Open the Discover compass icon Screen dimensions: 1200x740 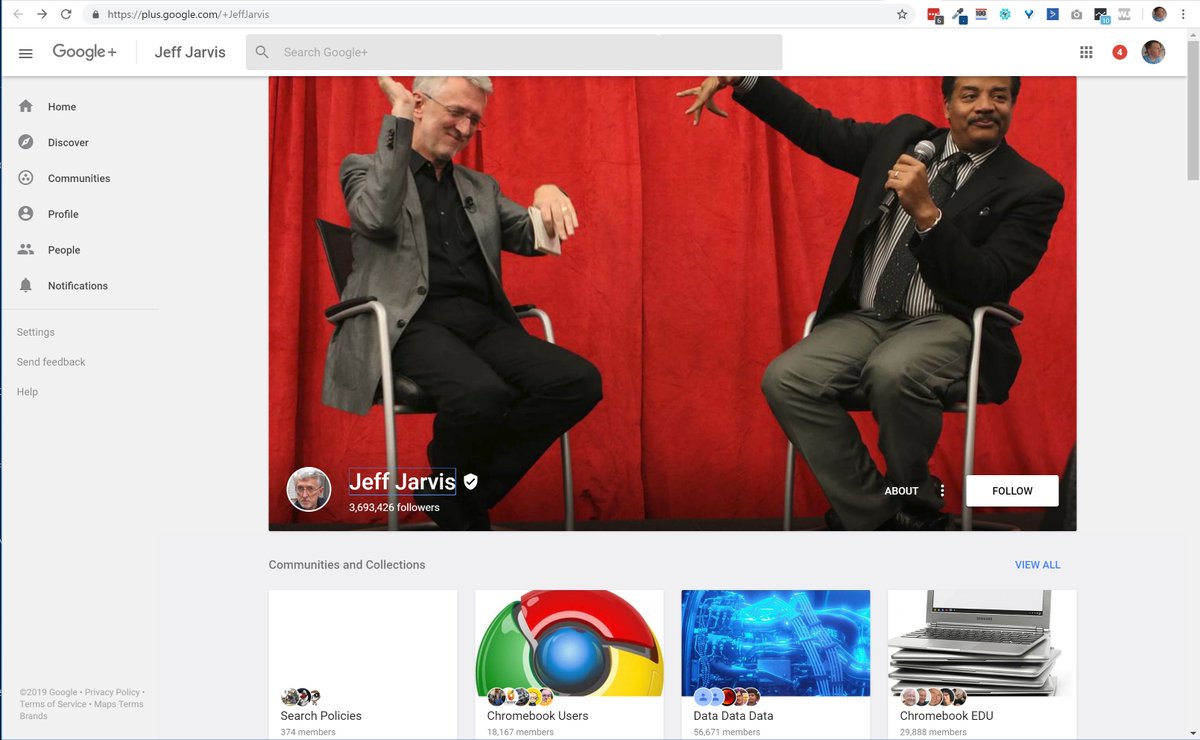(x=26, y=142)
